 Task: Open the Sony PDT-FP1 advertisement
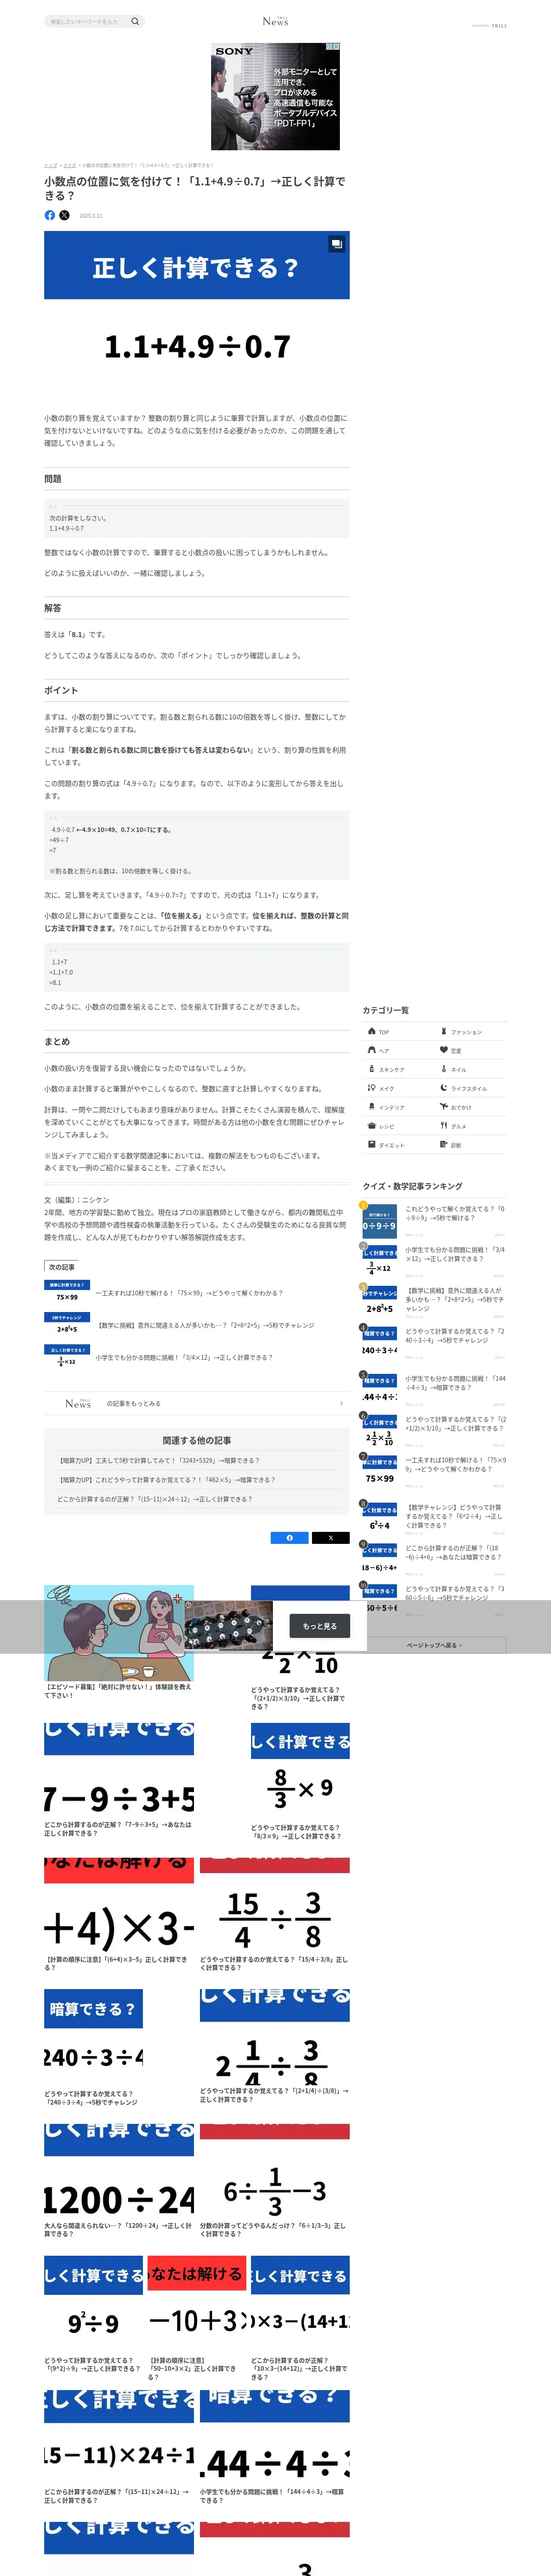[275, 96]
